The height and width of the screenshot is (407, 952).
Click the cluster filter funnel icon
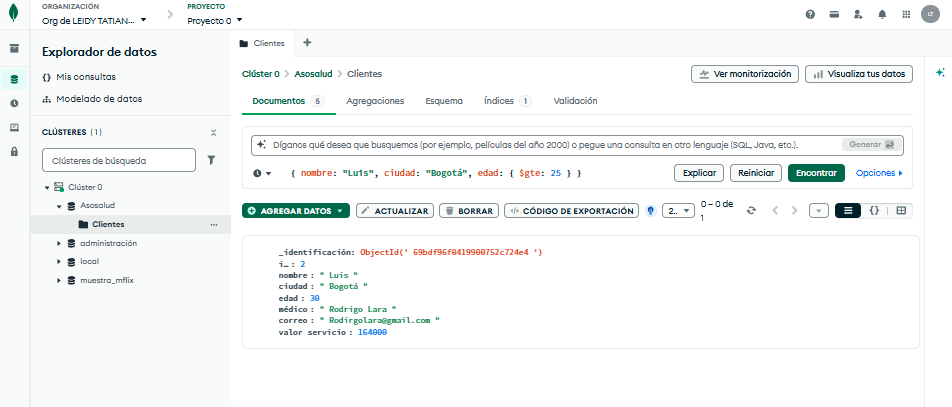coord(211,159)
